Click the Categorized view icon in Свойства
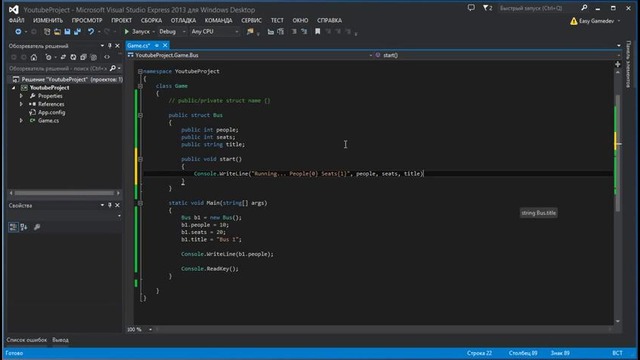The image size is (640, 360). pos(13,227)
